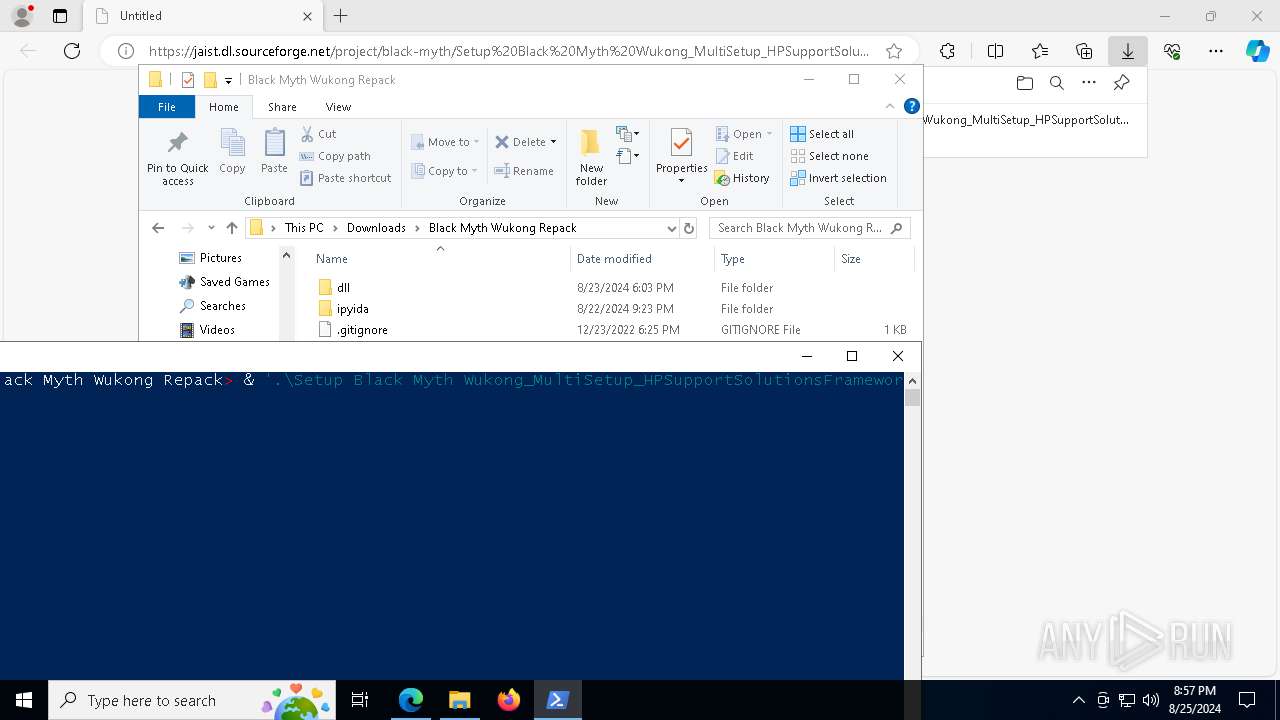Open a new Edge tab
Screen dimensions: 1280x720
(x=341, y=16)
